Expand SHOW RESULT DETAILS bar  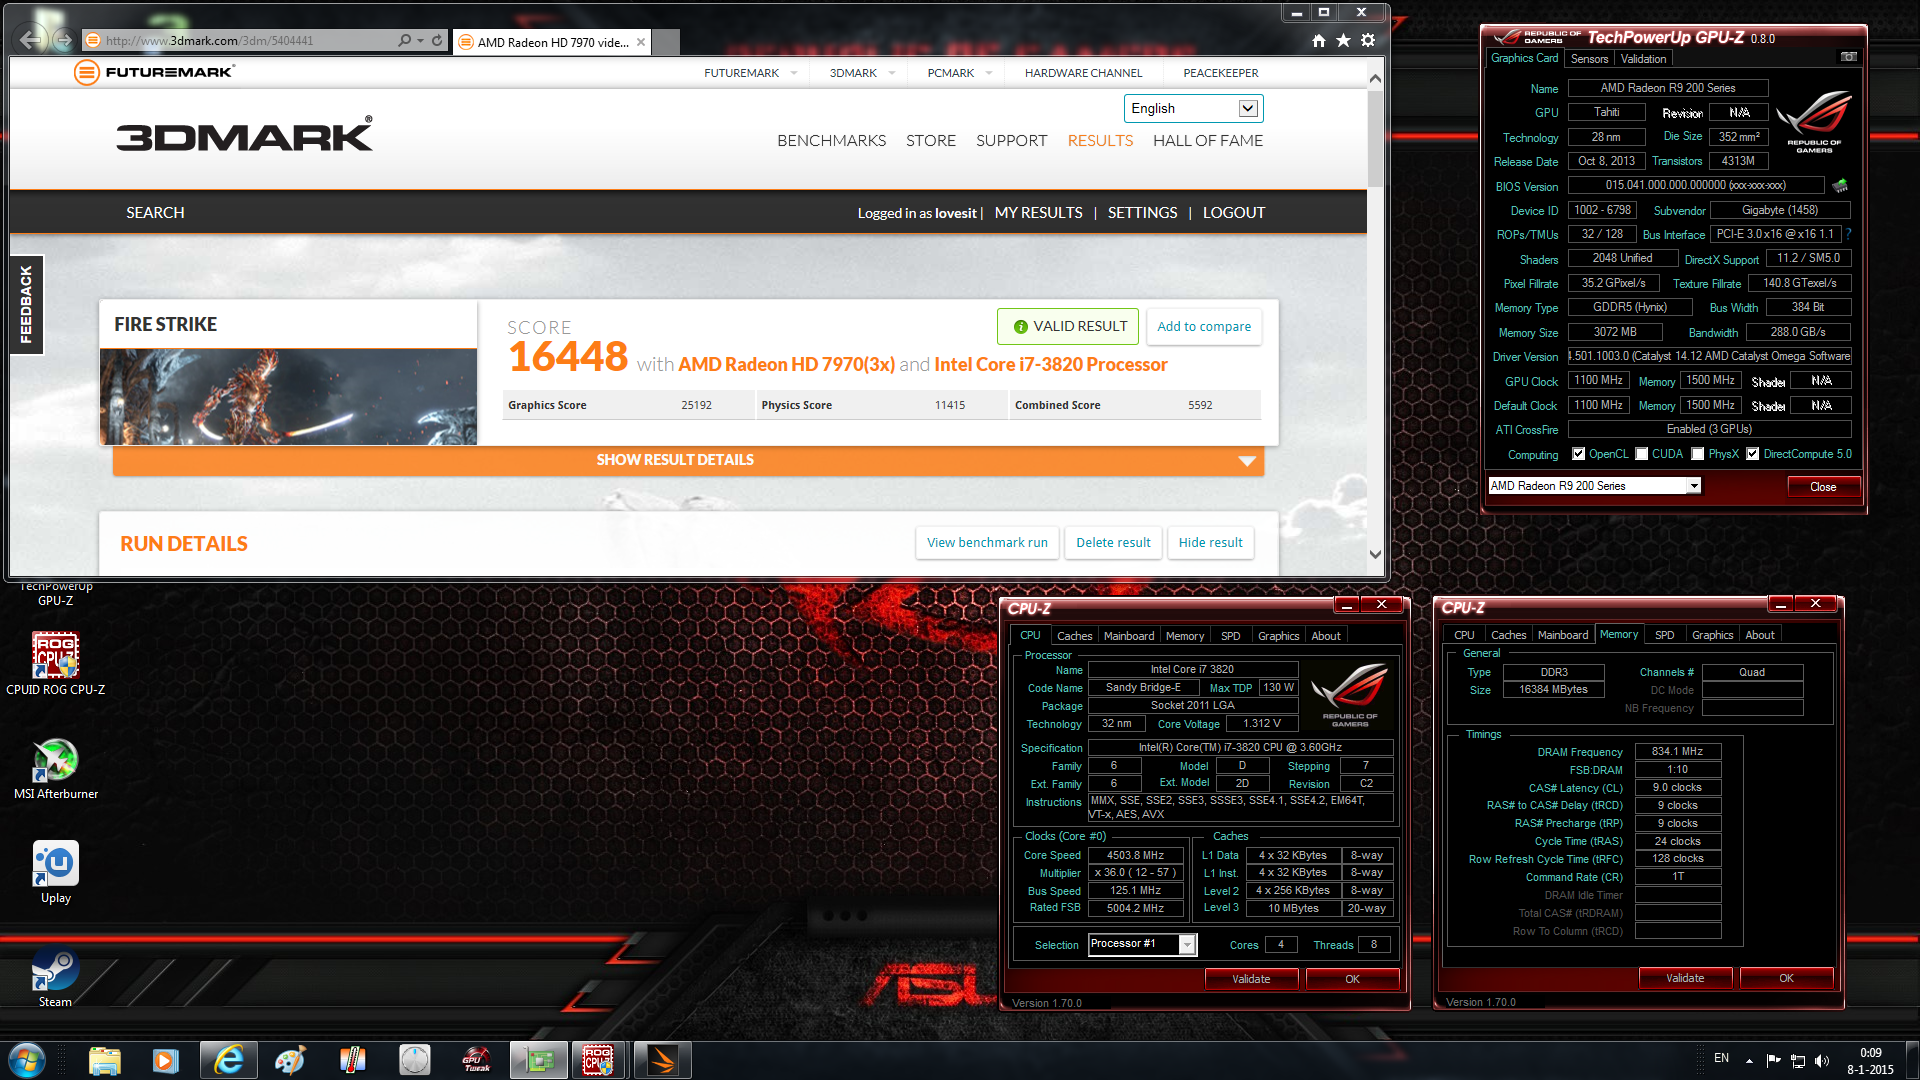[x=688, y=460]
